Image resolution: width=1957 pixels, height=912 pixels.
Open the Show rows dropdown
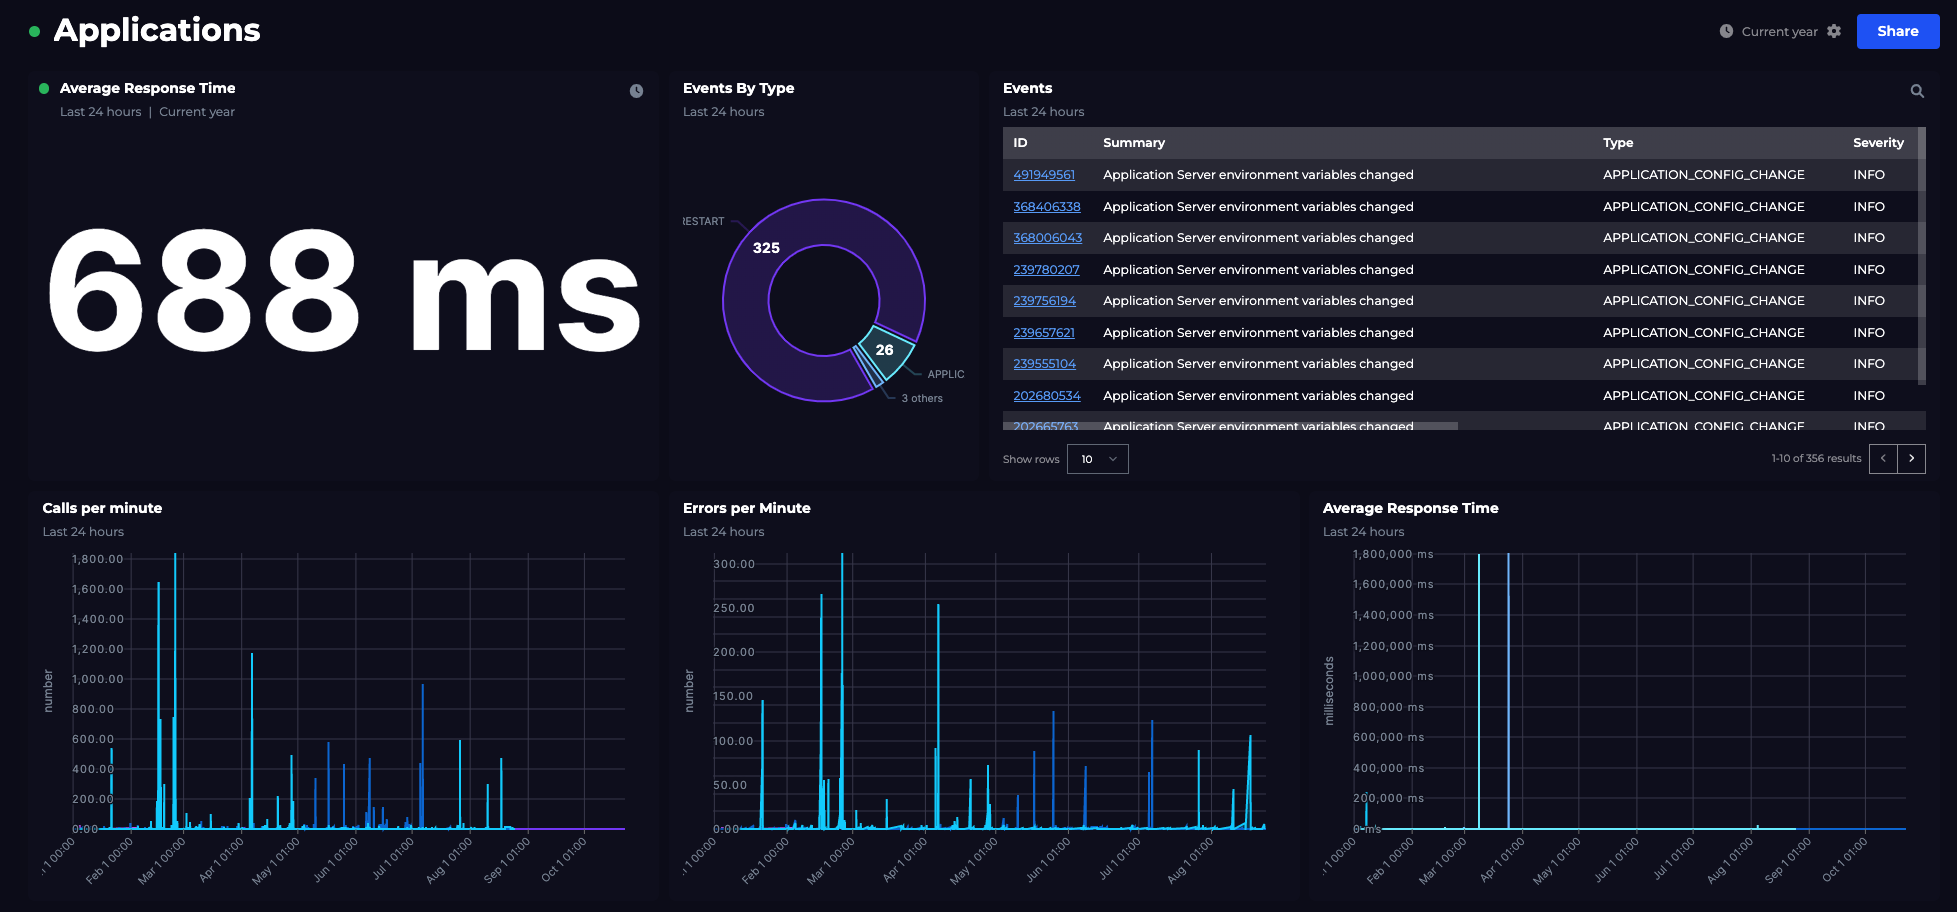point(1097,458)
